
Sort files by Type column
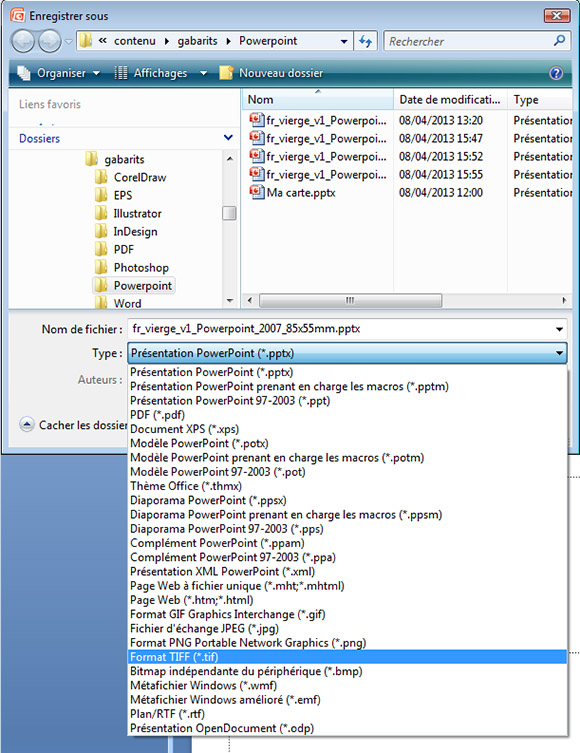(x=540, y=99)
